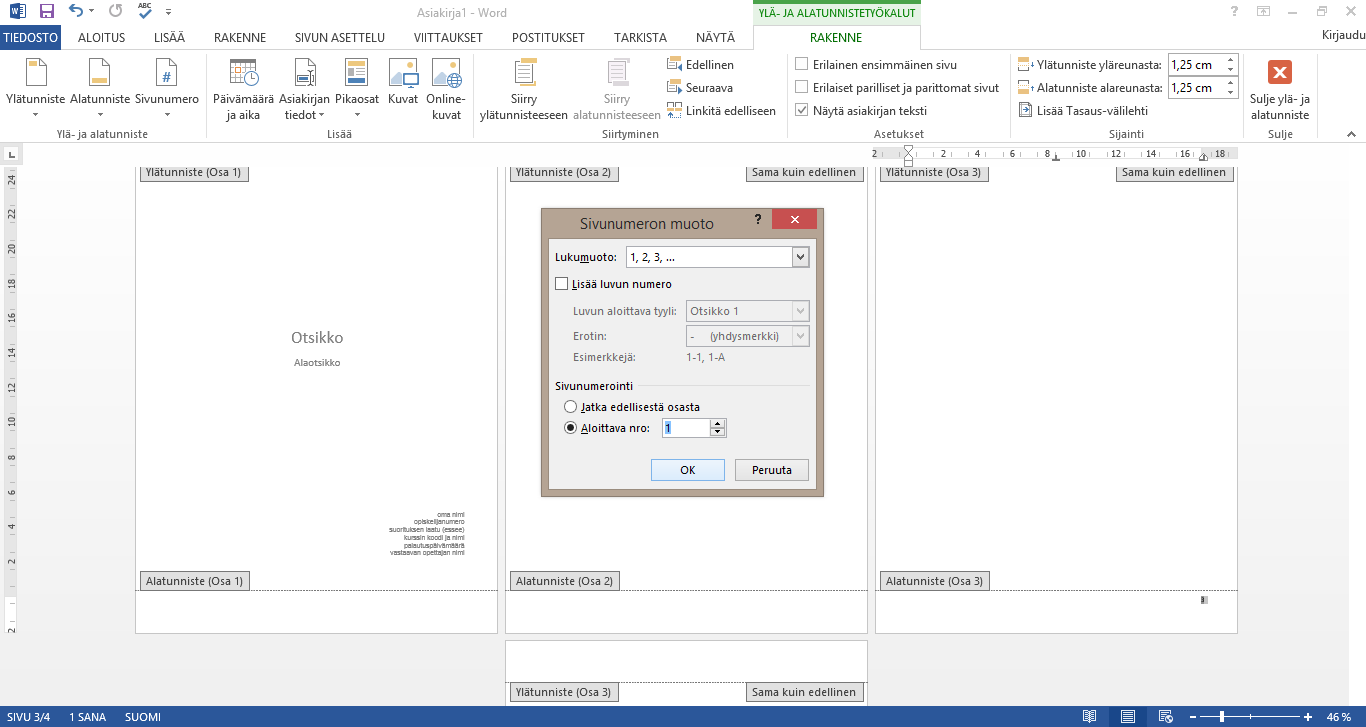Switch to print layout view icon
This screenshot has width=1366, height=727.
pos(1128,717)
